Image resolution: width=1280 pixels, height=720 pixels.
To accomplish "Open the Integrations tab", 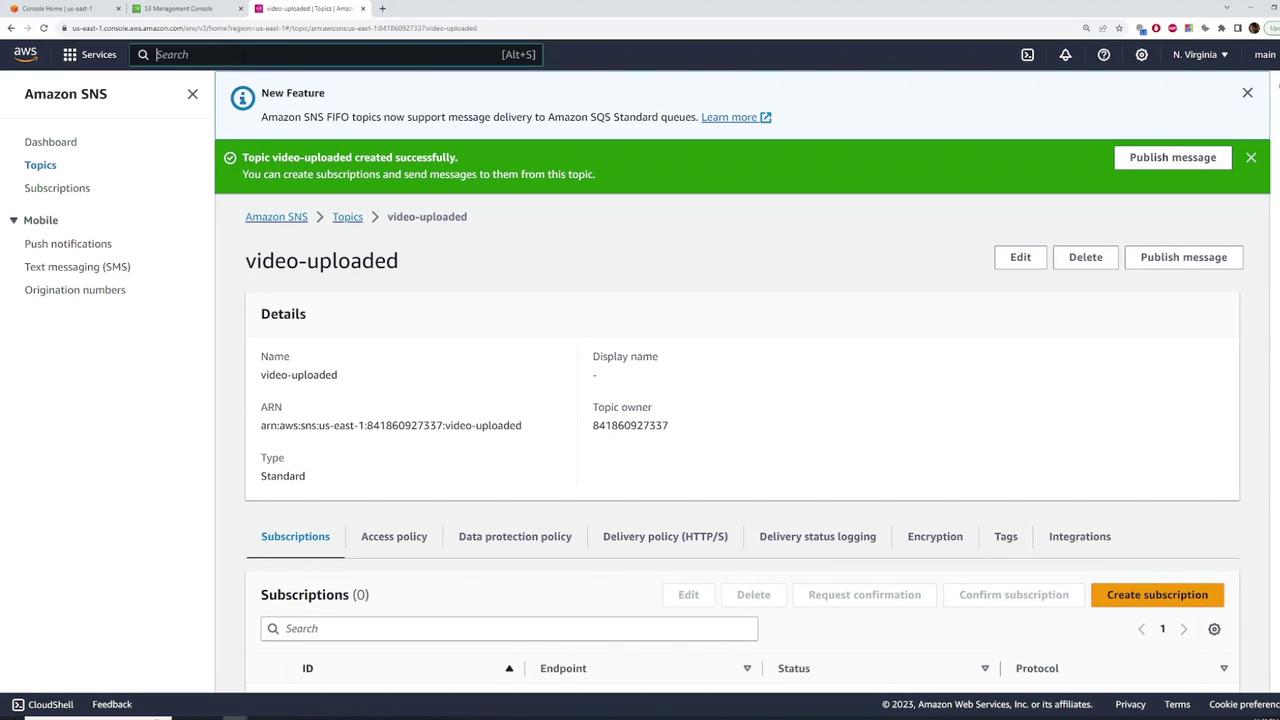I will (1080, 537).
